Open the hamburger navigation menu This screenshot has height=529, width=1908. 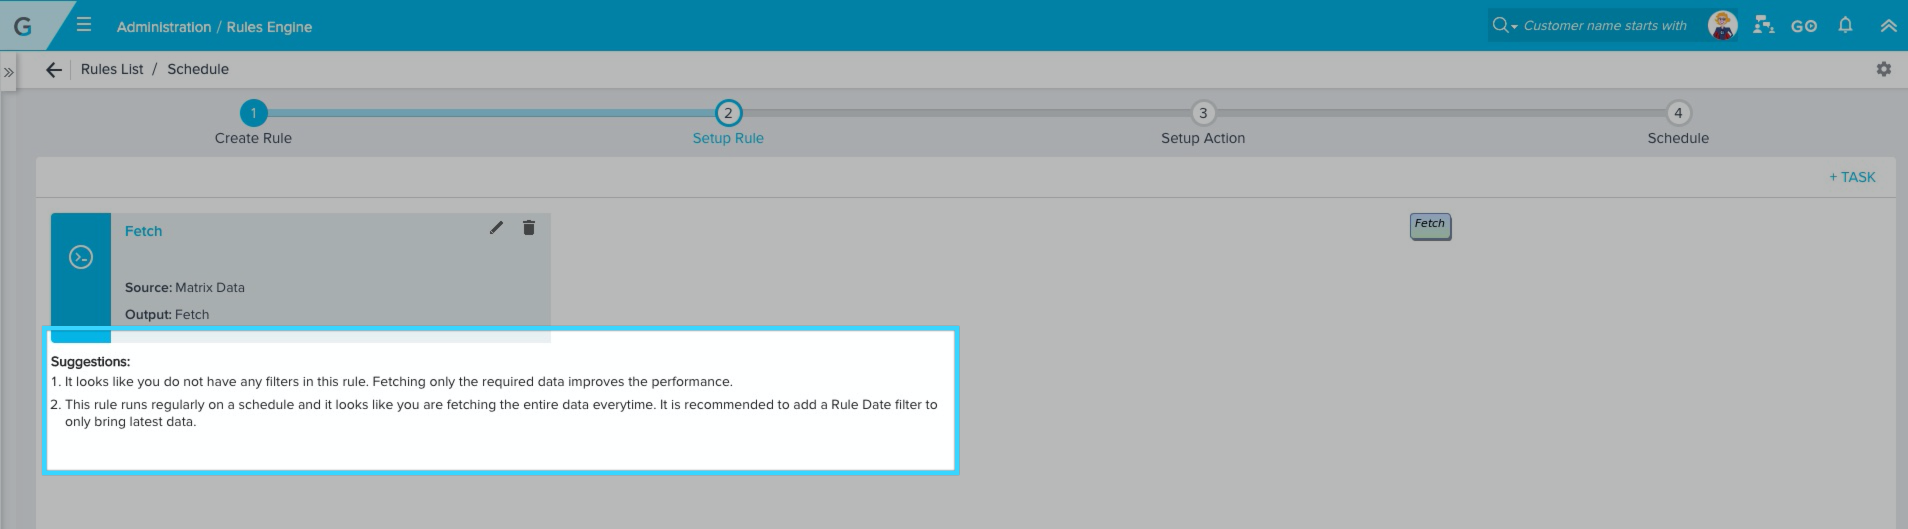pos(84,25)
